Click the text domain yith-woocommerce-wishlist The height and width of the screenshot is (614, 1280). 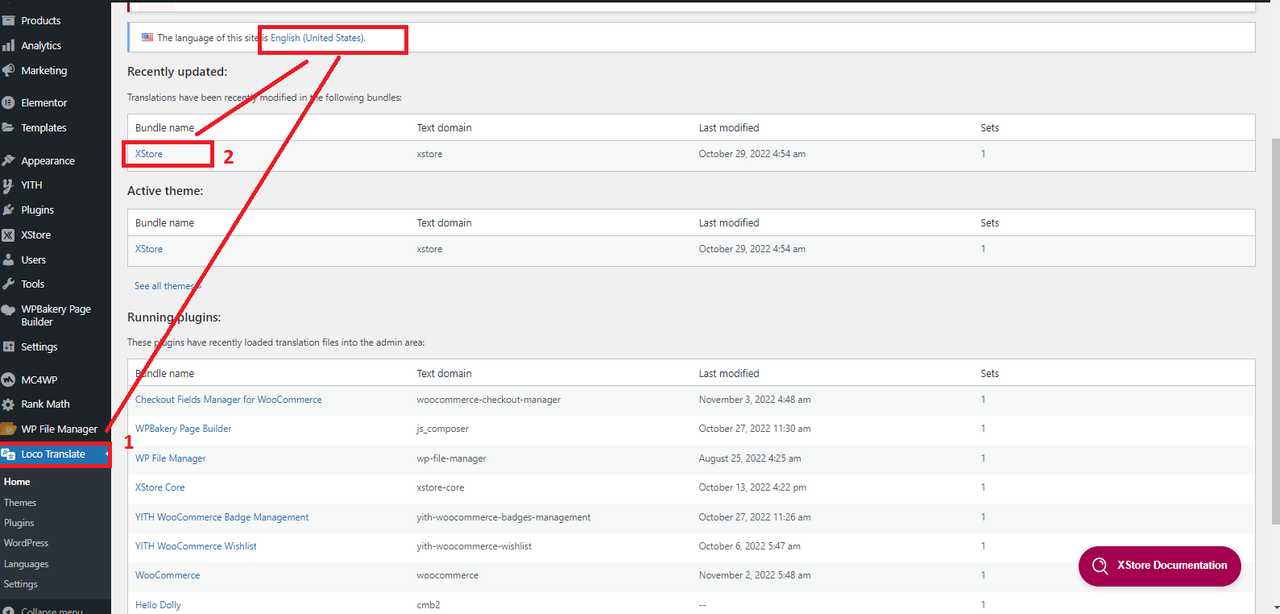coord(474,546)
